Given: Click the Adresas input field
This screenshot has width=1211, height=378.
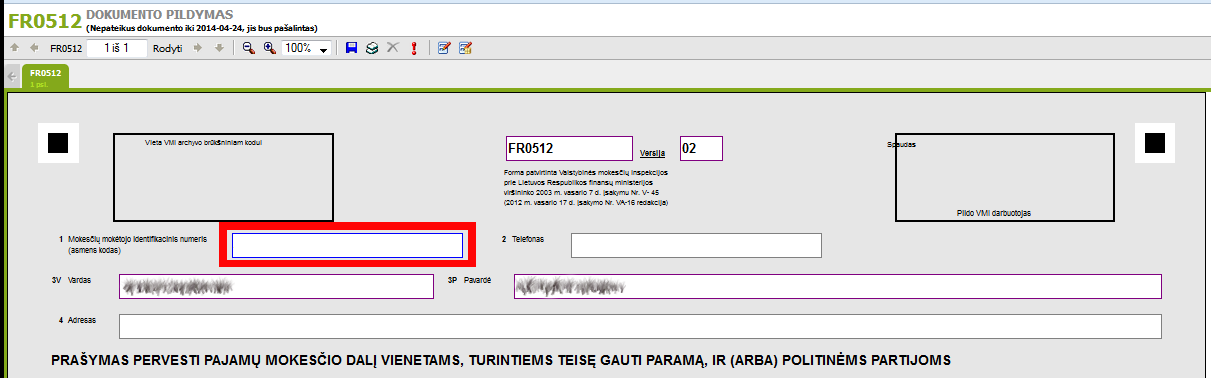Looking at the screenshot, I should pos(640,327).
